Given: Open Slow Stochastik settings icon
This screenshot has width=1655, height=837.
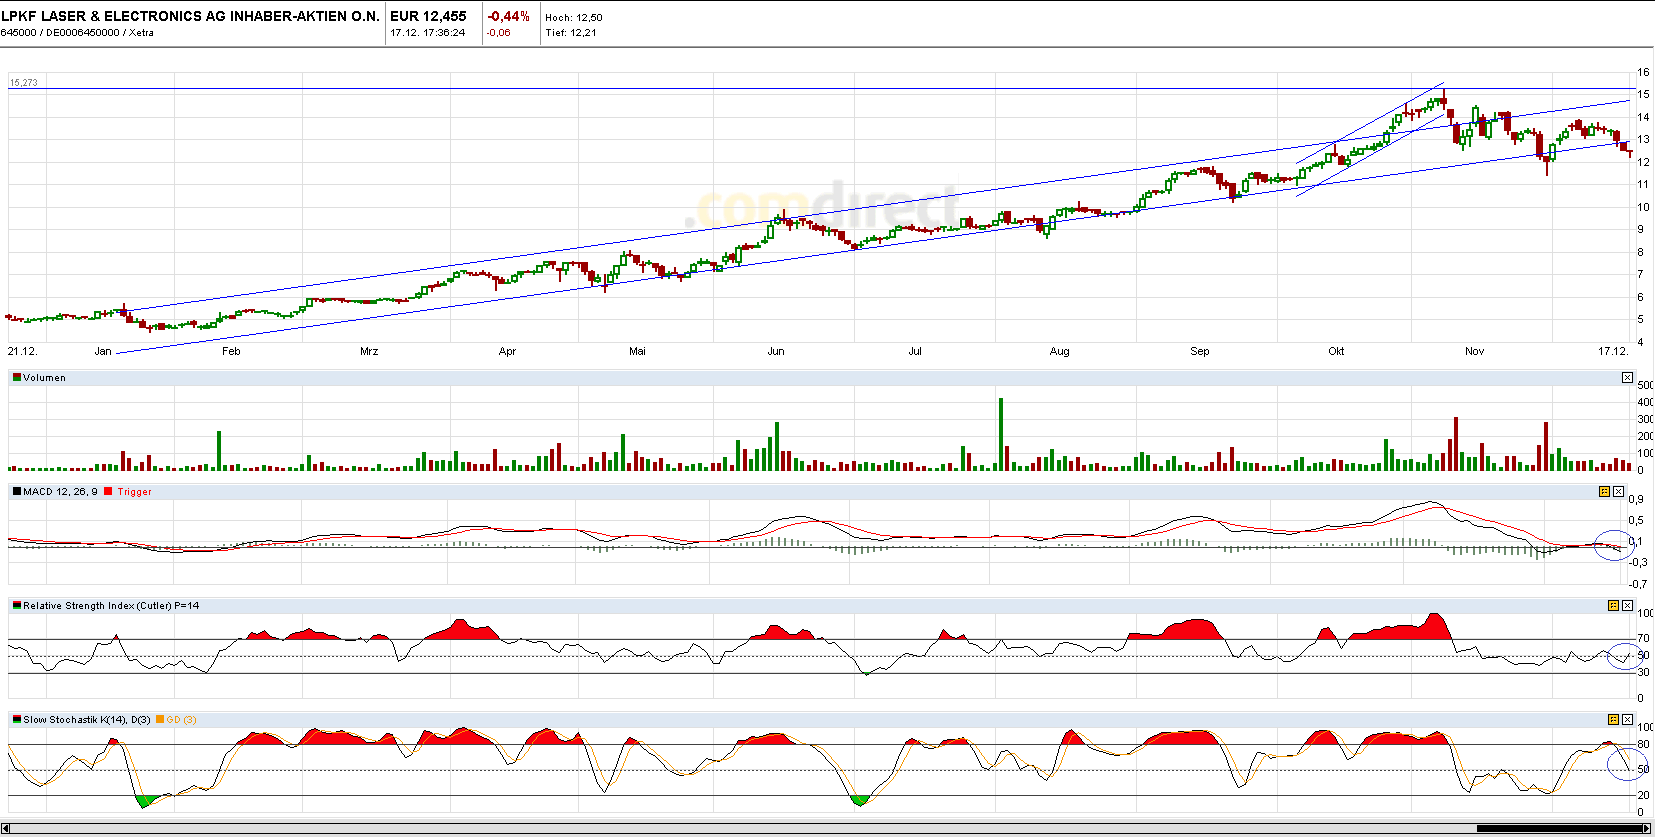Looking at the screenshot, I should pos(1613,719).
